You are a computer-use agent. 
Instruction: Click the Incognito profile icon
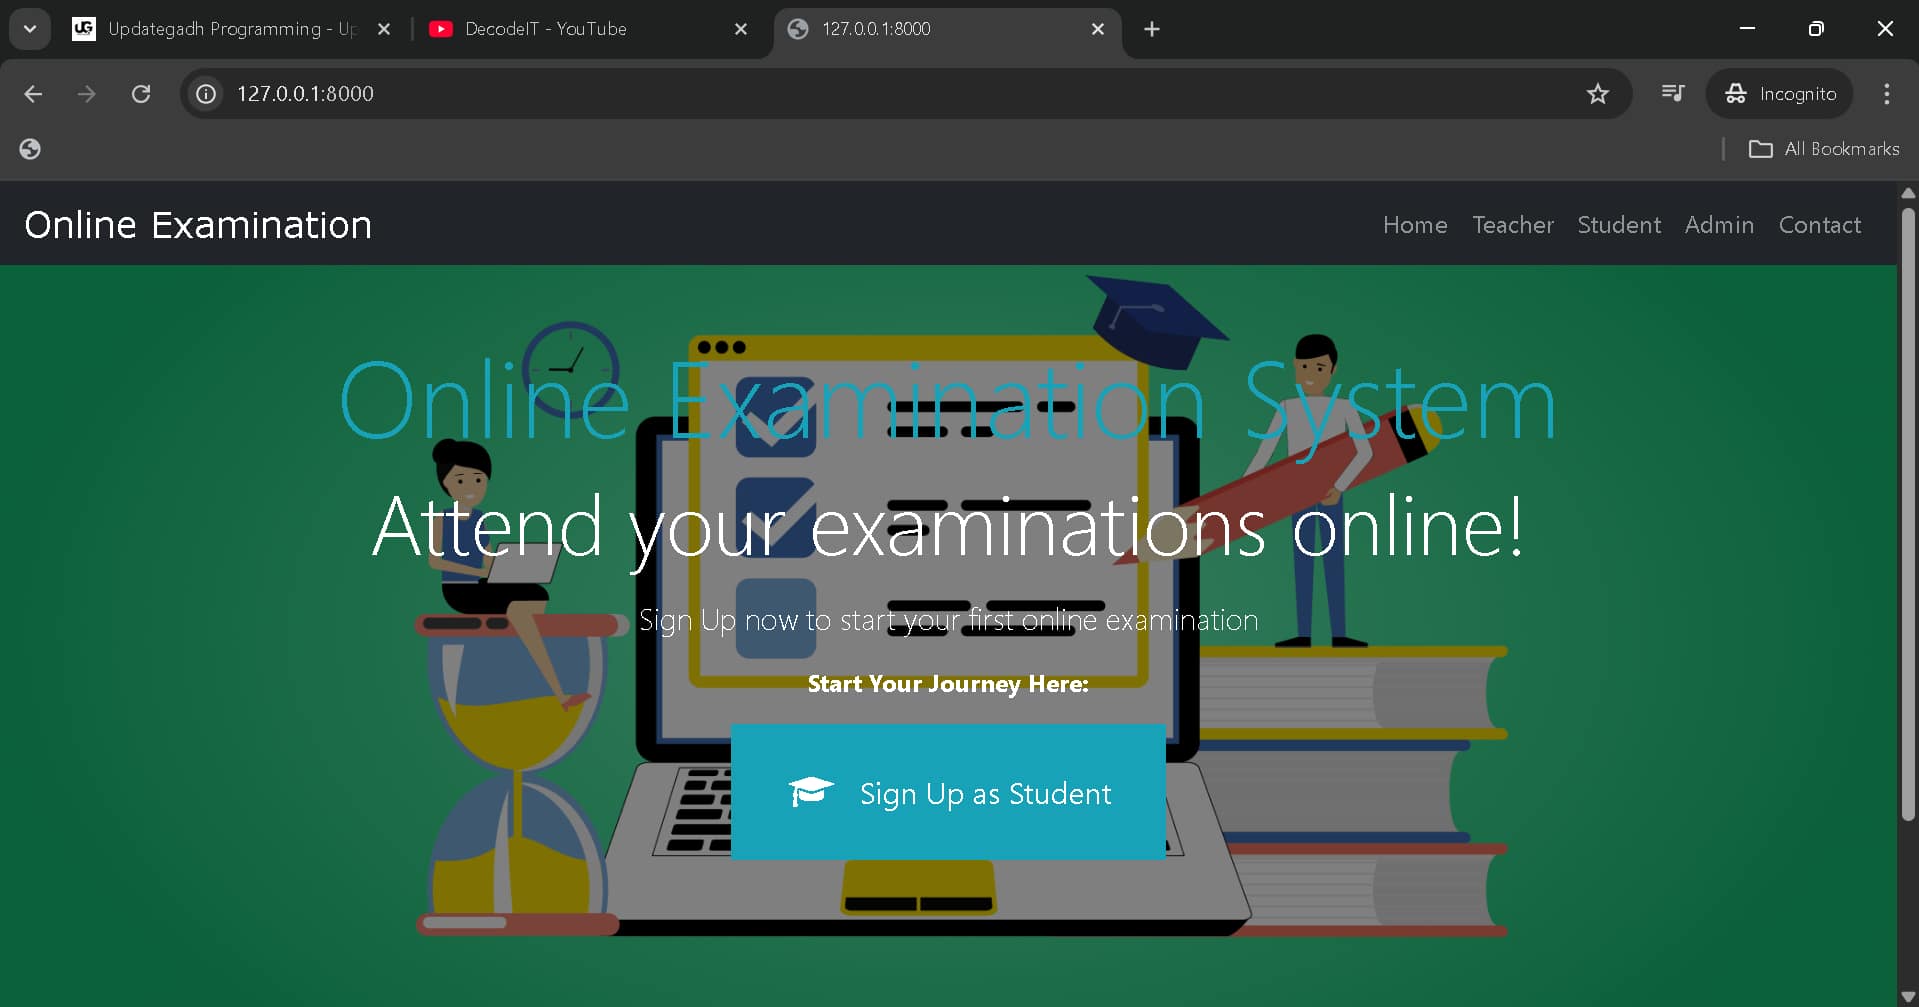[x=1737, y=93]
